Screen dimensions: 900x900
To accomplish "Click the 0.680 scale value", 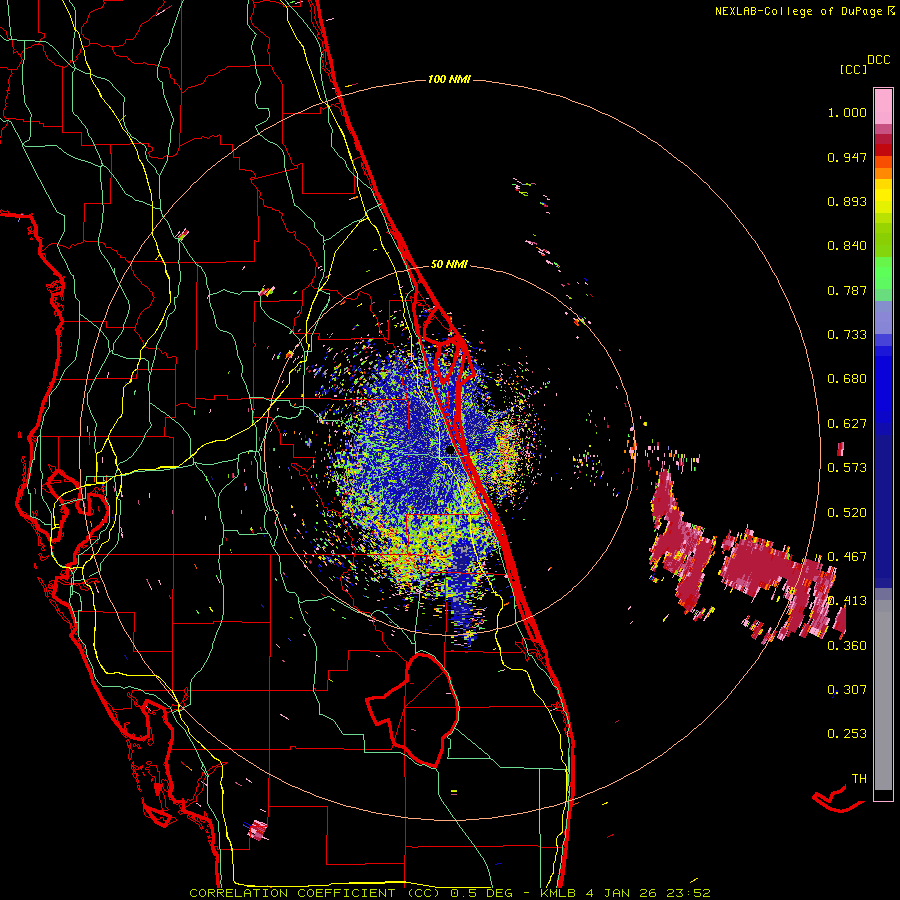I will [847, 379].
